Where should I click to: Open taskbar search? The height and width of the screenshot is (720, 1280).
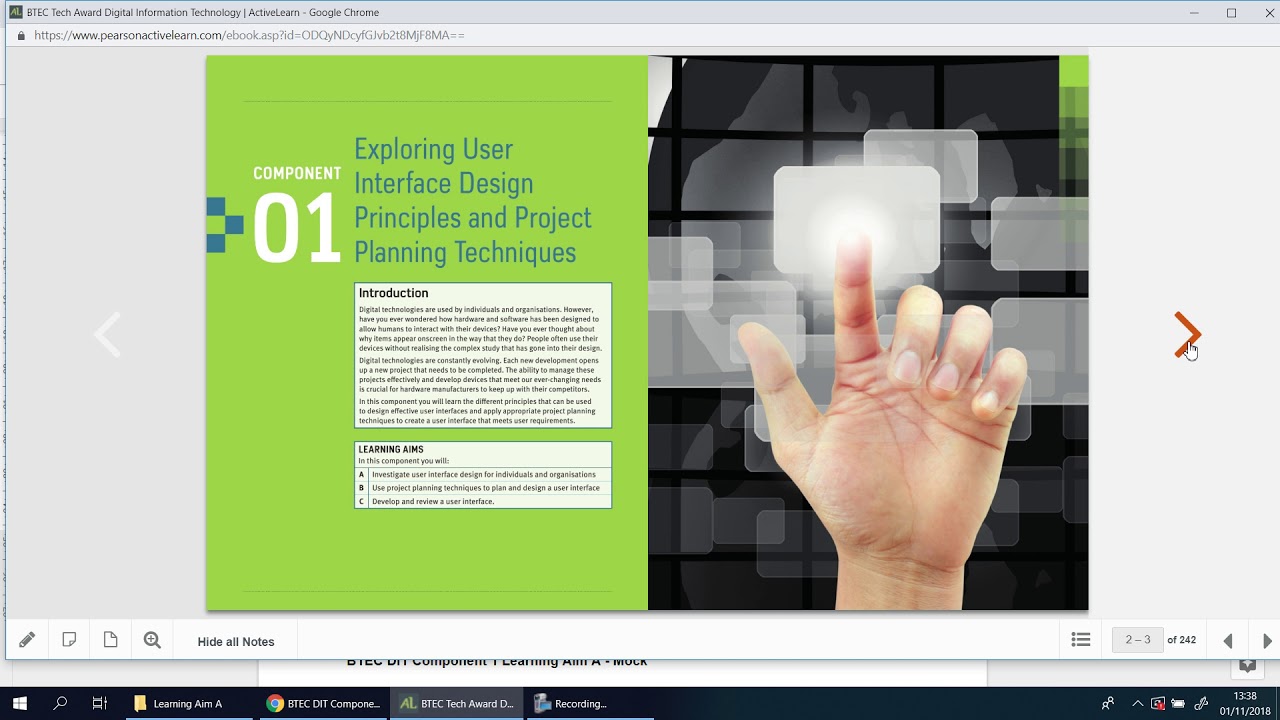point(60,703)
